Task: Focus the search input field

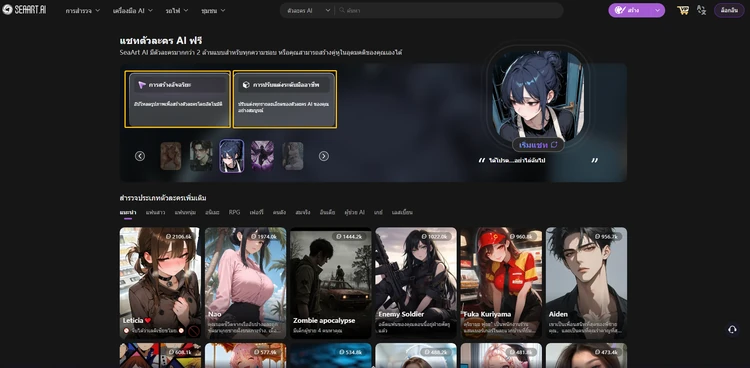Action: coord(450,10)
